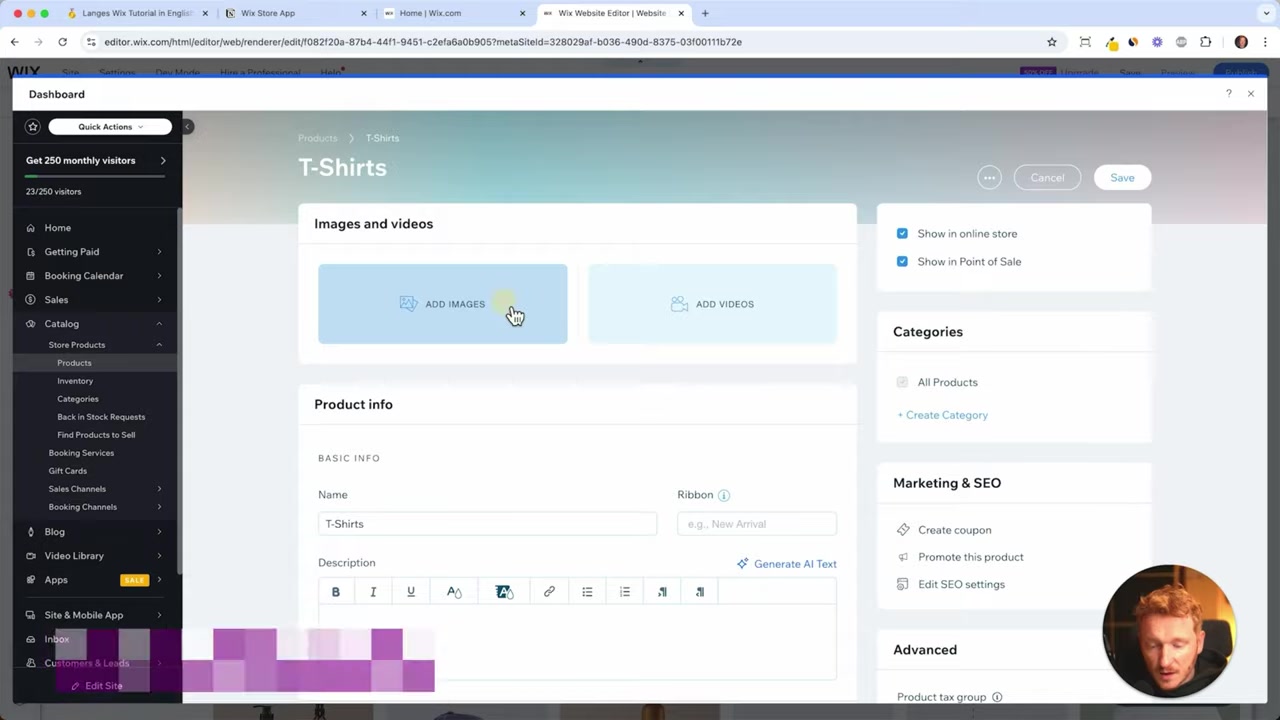The width and height of the screenshot is (1280, 720).
Task: Click the Add Images button
Action: pos(443,304)
